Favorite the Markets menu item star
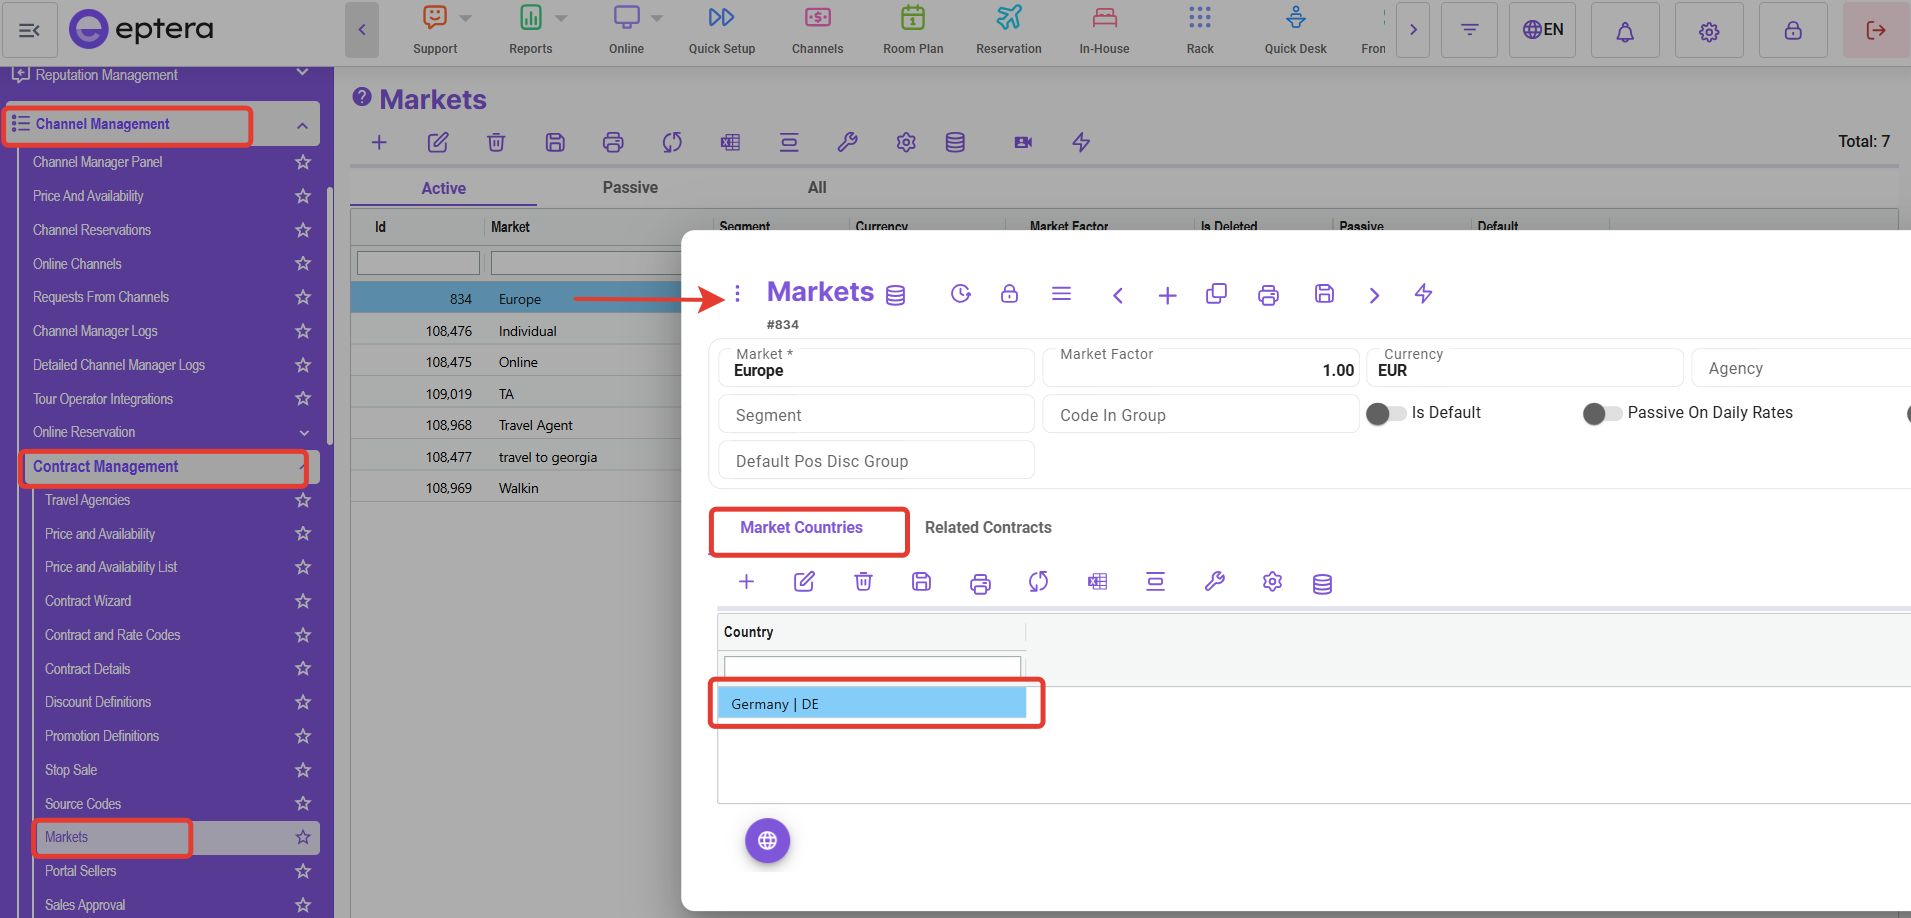 click(x=303, y=837)
